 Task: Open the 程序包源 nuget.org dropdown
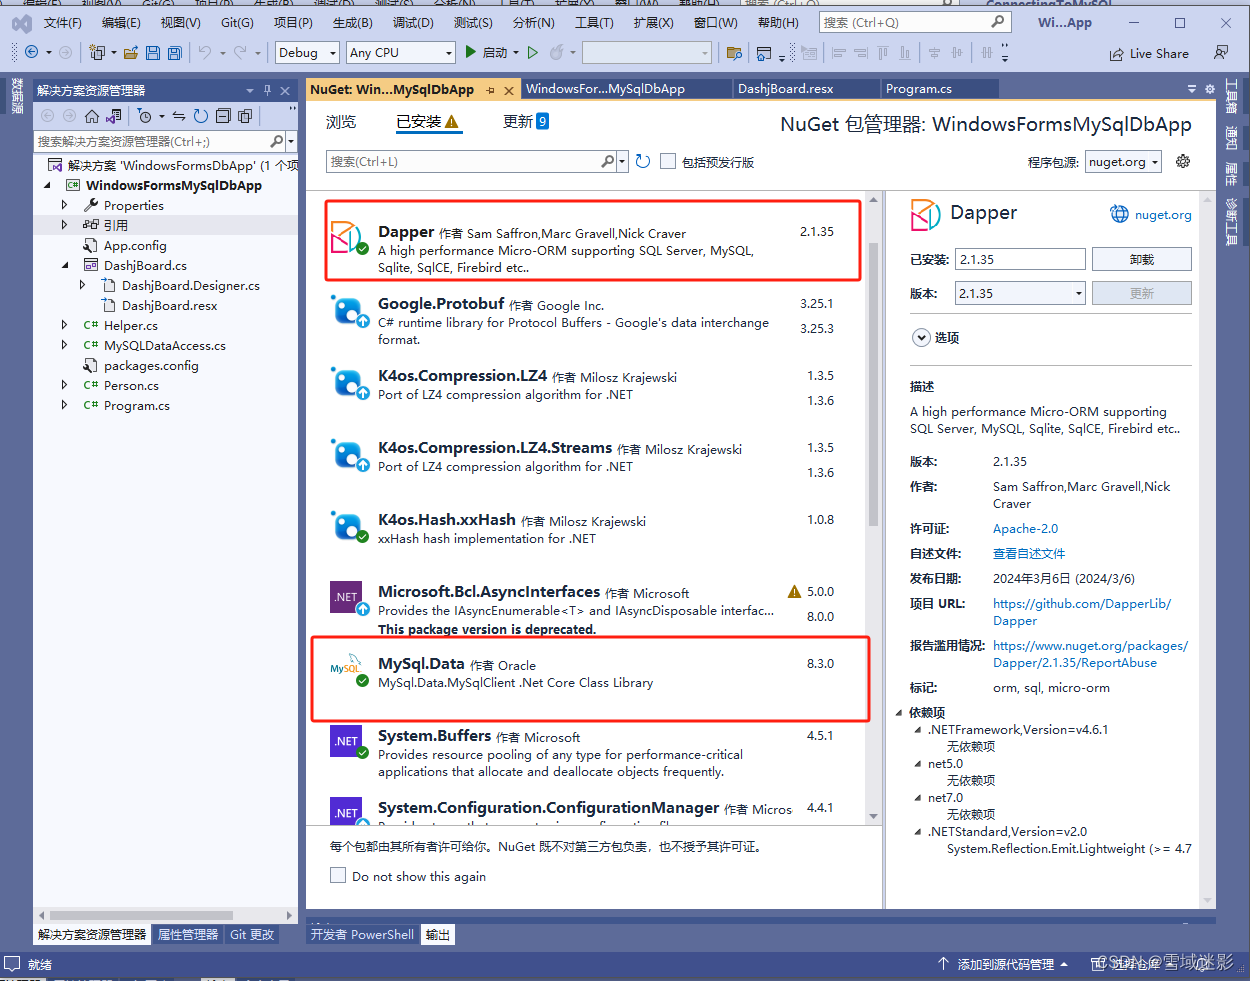1122,160
